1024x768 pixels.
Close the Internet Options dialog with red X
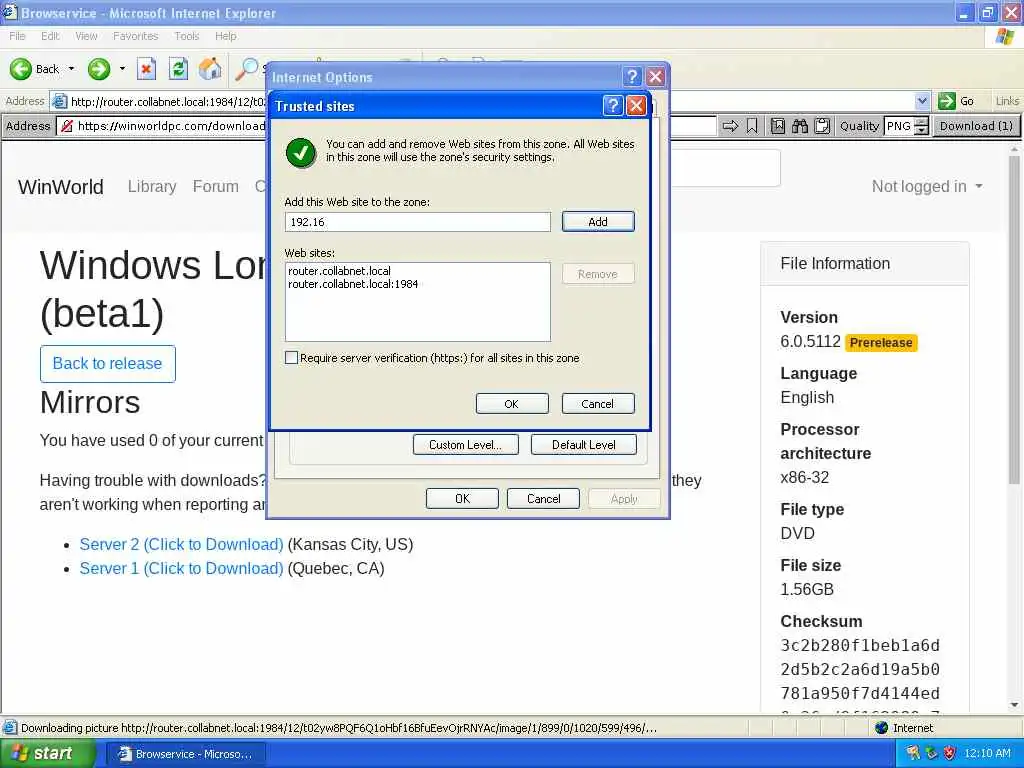point(656,77)
